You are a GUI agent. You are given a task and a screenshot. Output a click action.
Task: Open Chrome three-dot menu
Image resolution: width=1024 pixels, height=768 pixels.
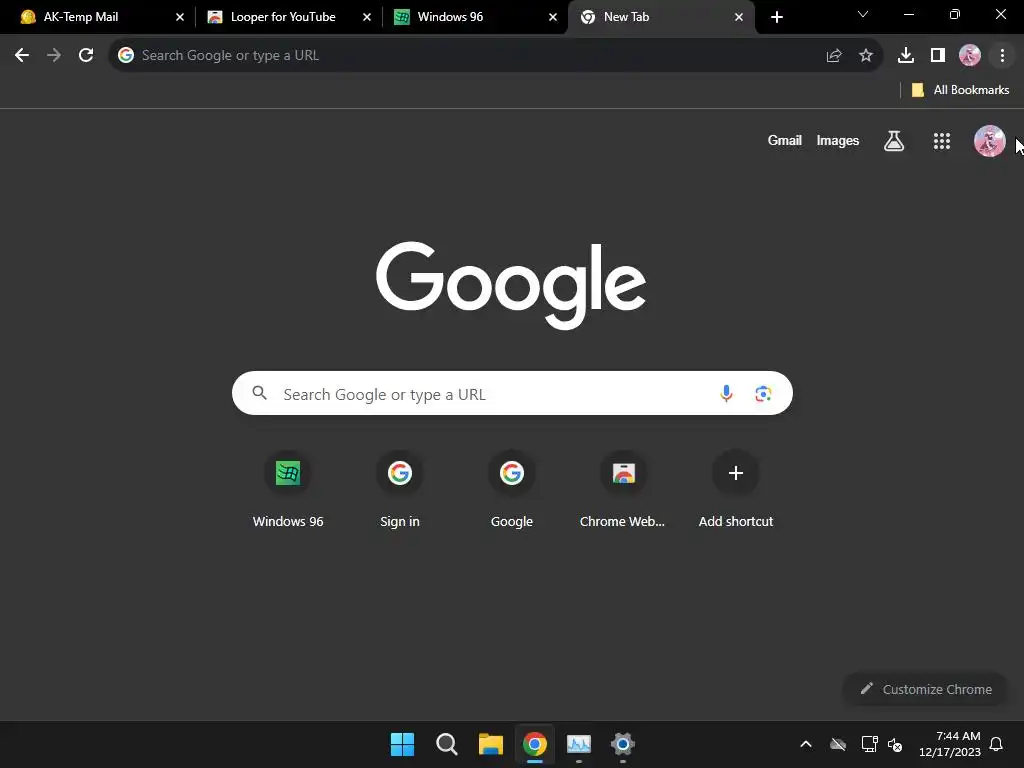pyautogui.click(x=1002, y=56)
